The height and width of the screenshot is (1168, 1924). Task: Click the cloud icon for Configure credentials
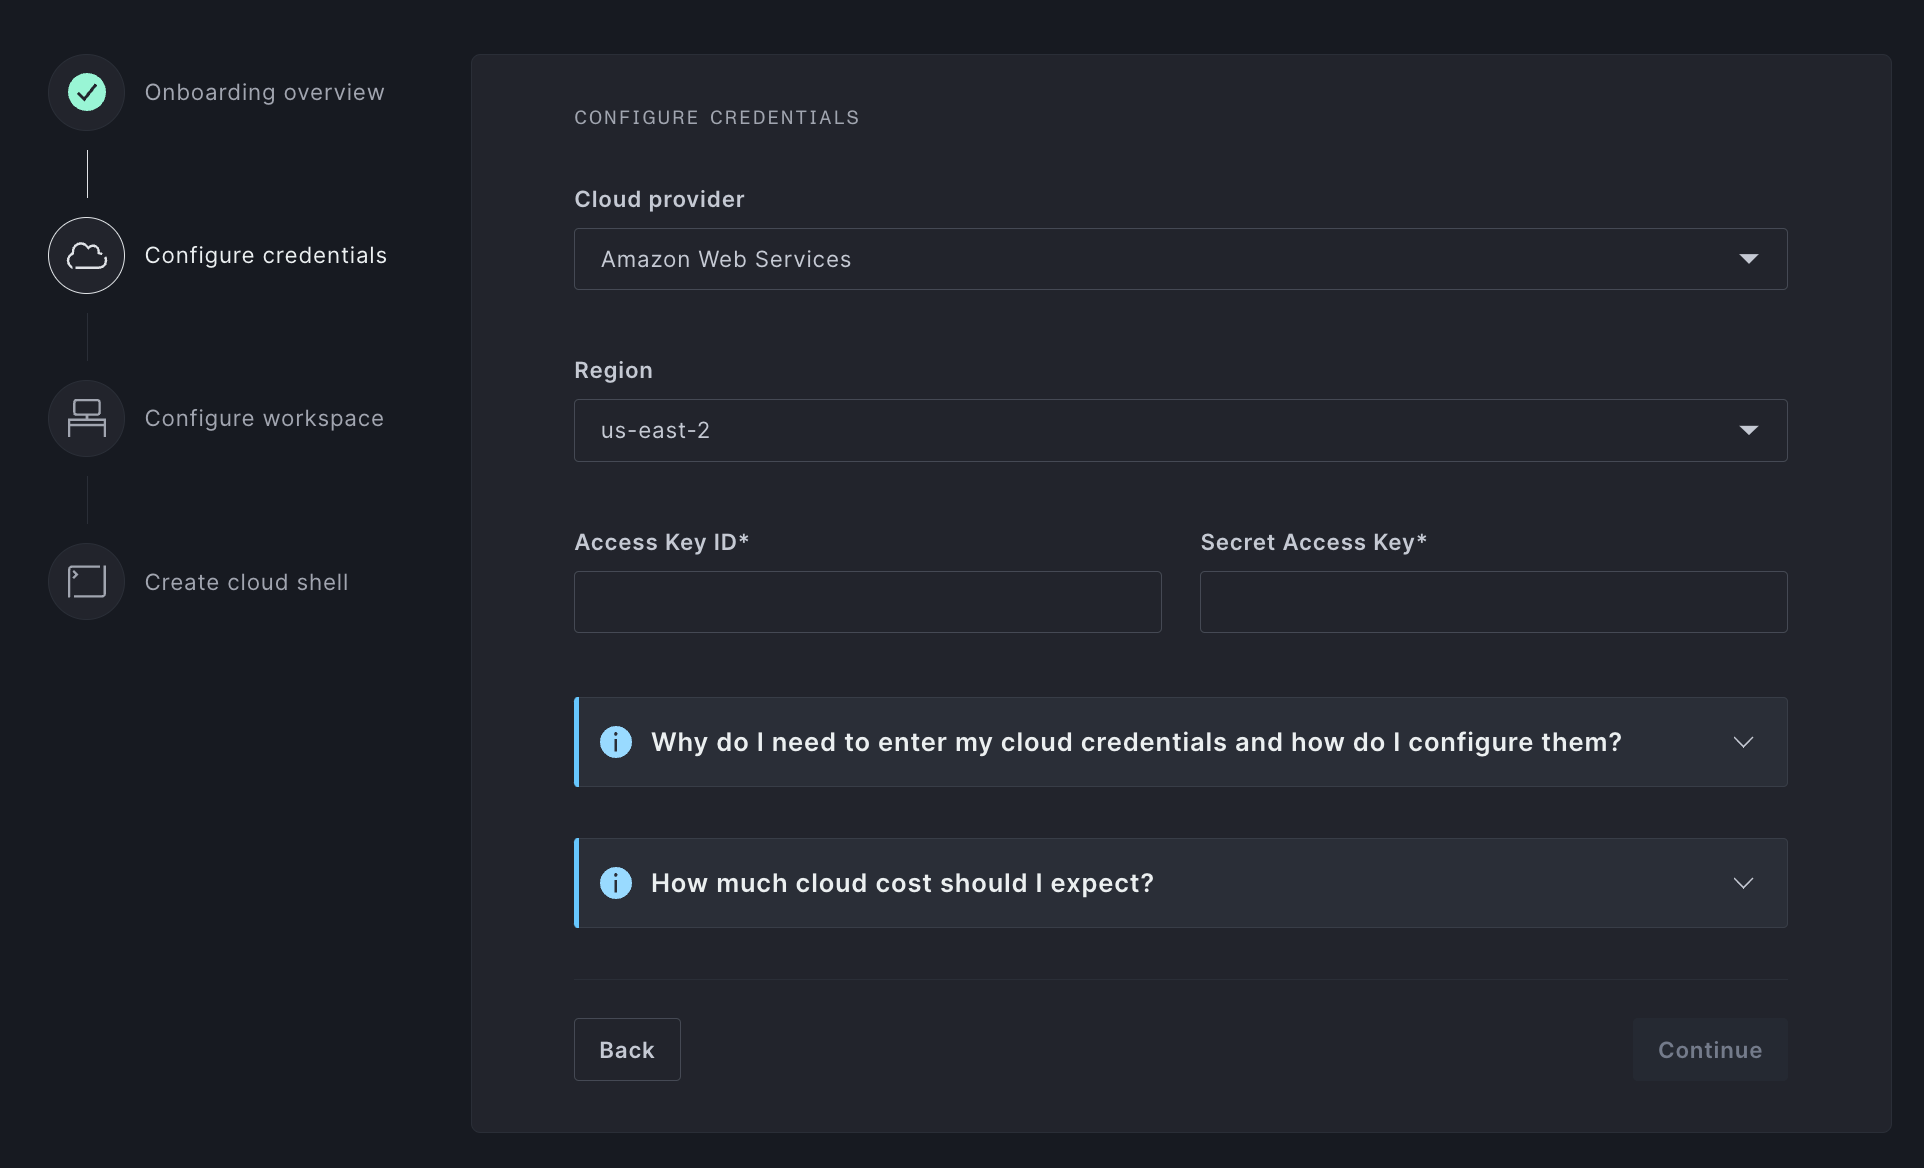tap(87, 256)
